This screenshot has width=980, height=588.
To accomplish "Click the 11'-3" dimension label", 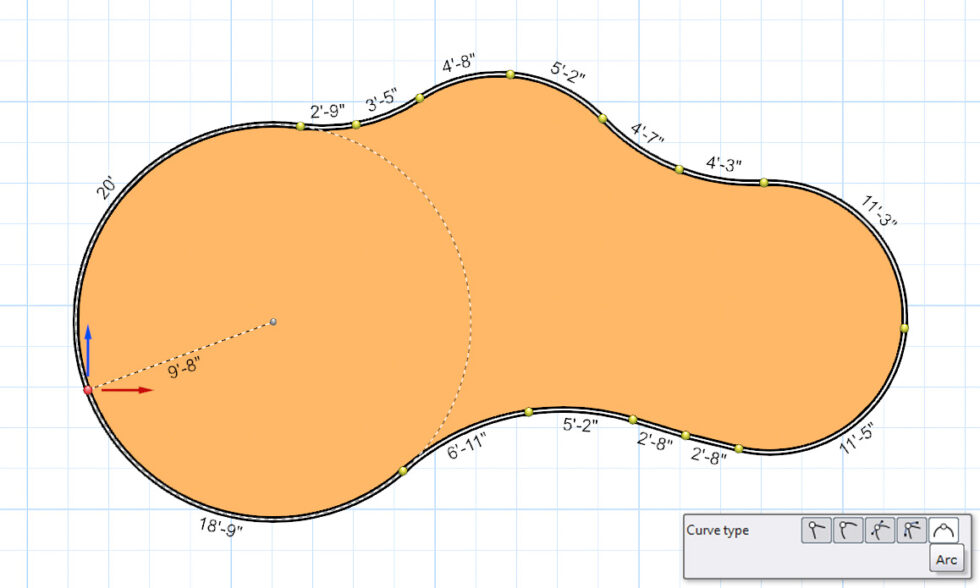I will (879, 211).
